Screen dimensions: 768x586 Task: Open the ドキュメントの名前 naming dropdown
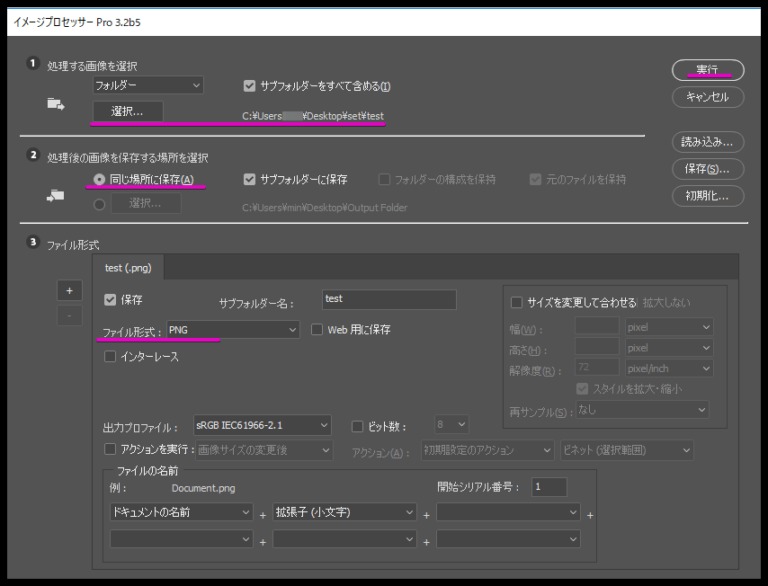[x=181, y=512]
